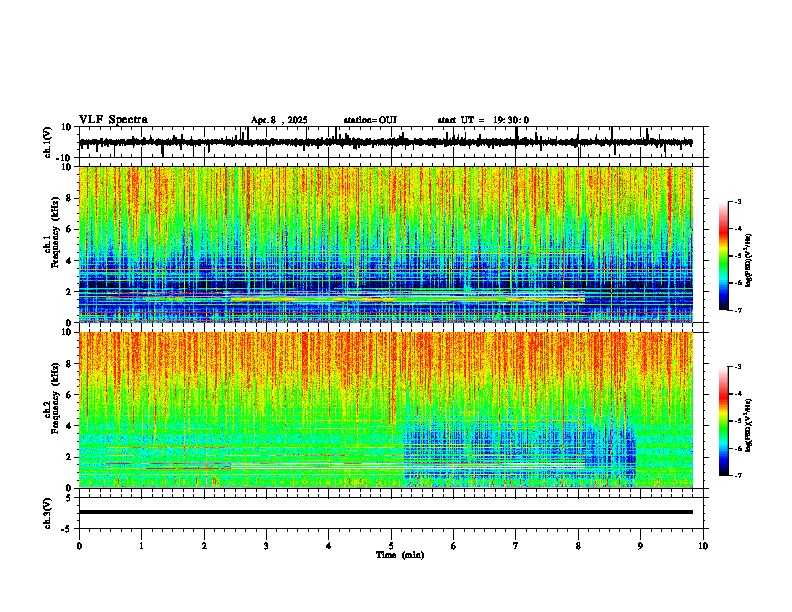Click the ch.1 voltage waveform trace
This screenshot has height=612, width=792.
coord(385,142)
